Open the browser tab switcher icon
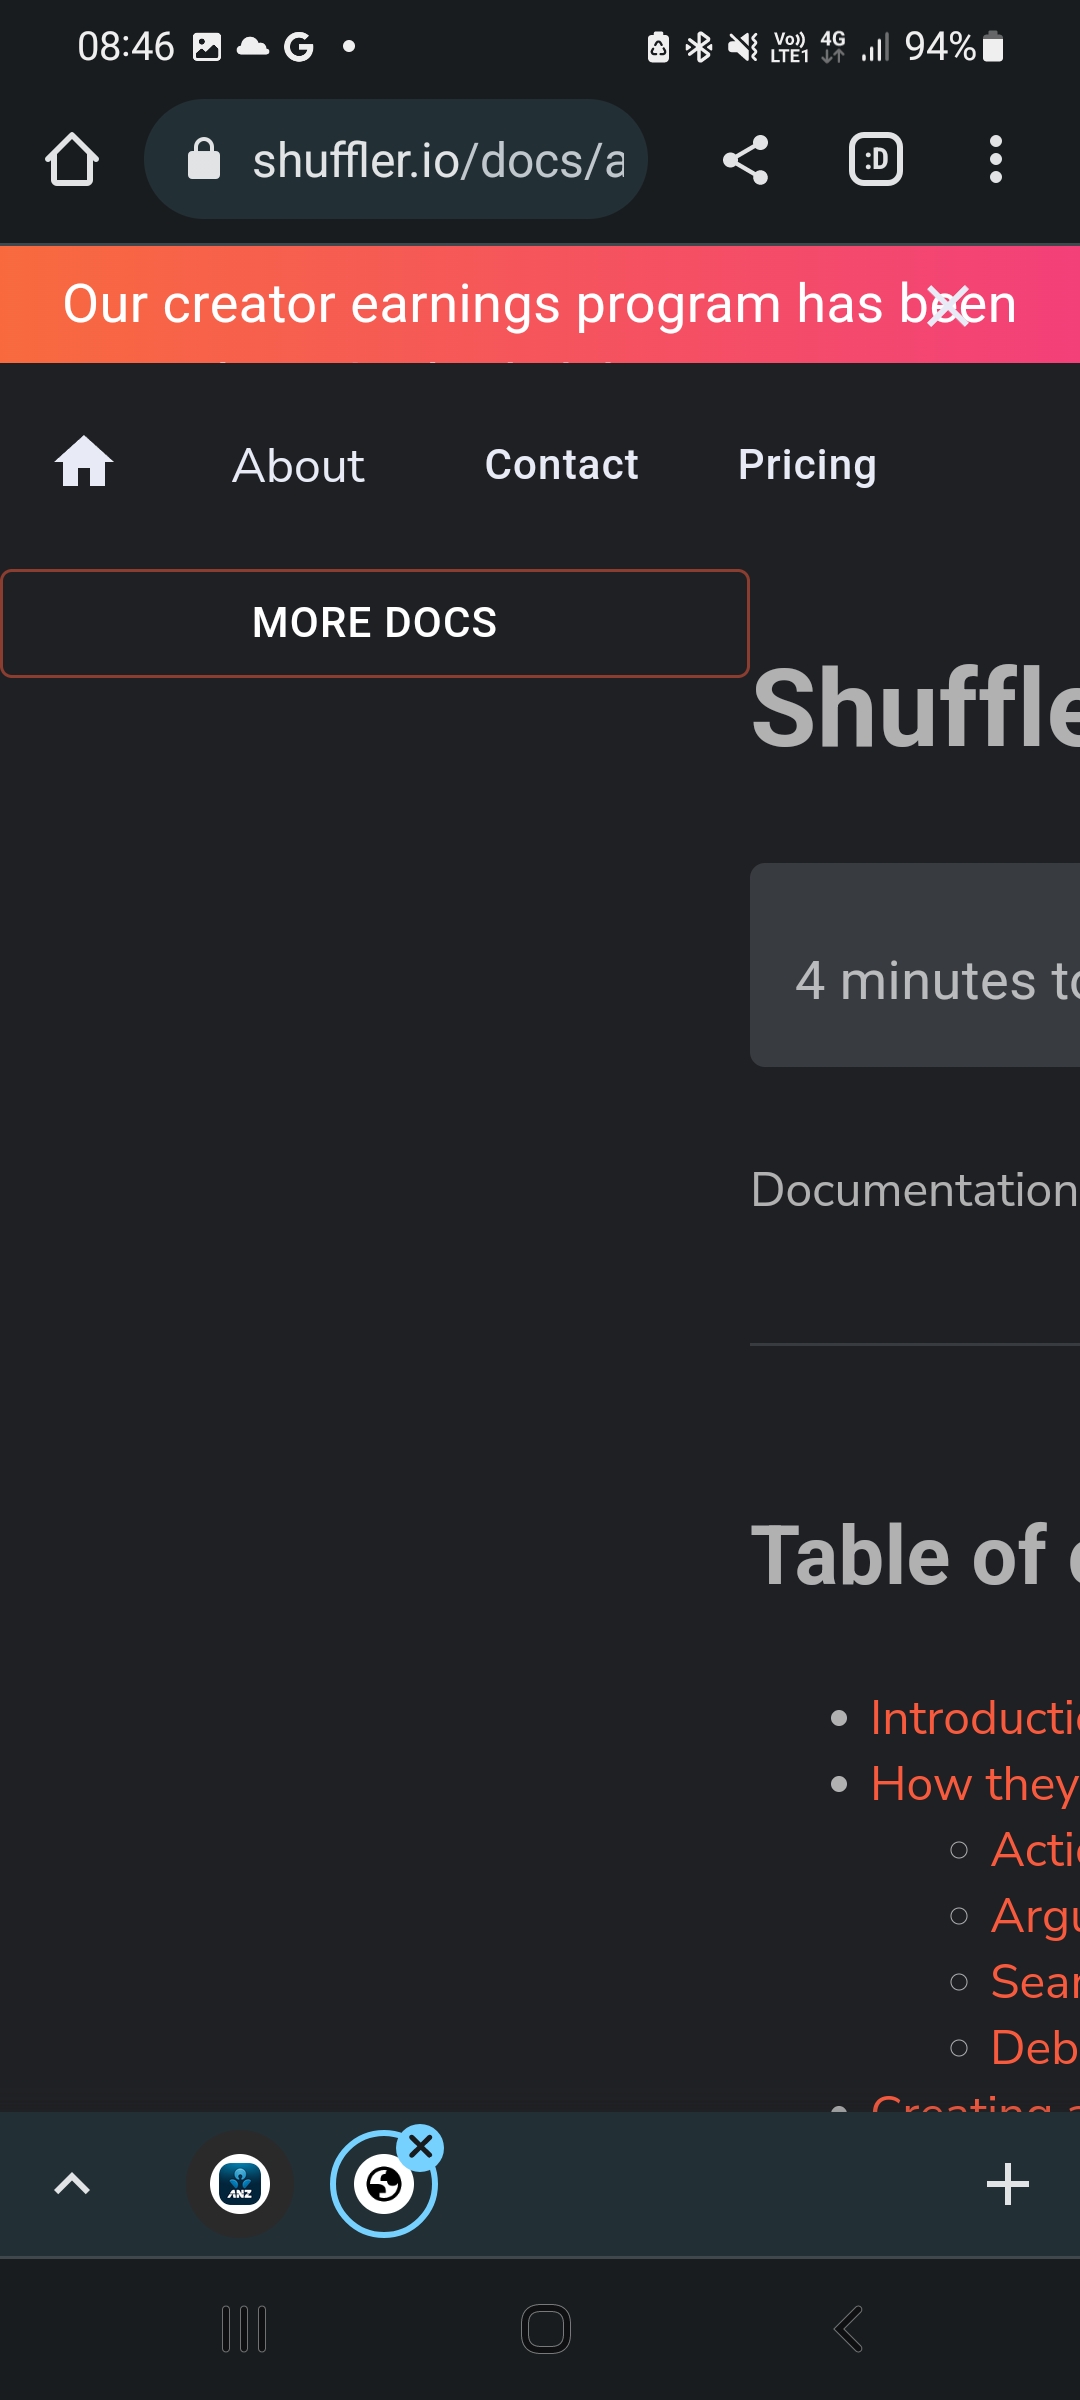This screenshot has height=2400, width=1080. (x=875, y=159)
